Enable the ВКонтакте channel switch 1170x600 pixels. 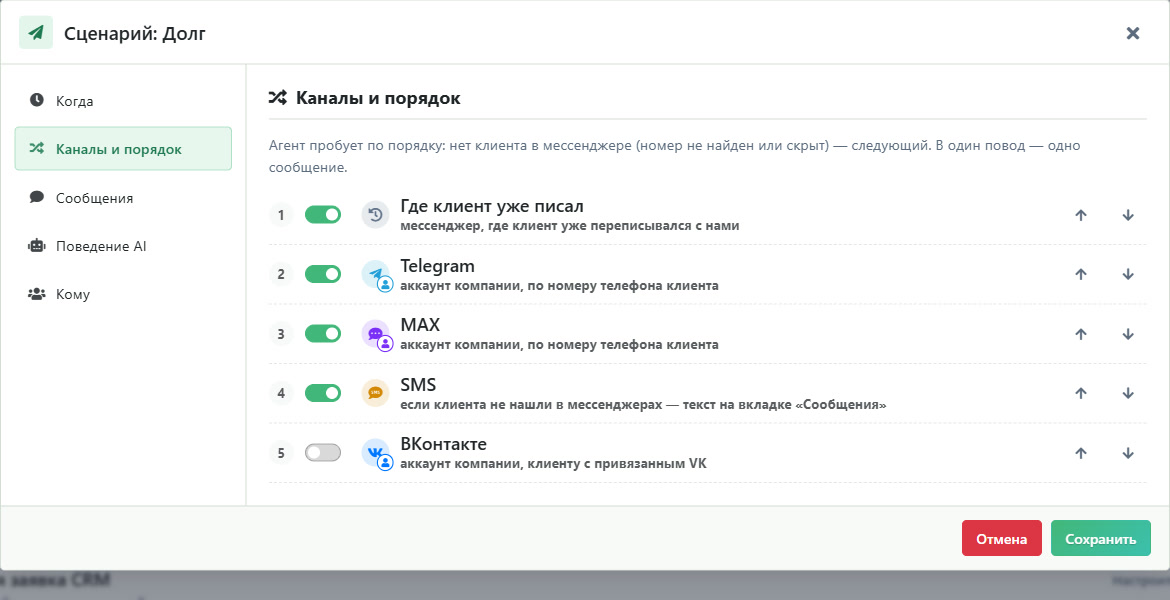point(323,452)
